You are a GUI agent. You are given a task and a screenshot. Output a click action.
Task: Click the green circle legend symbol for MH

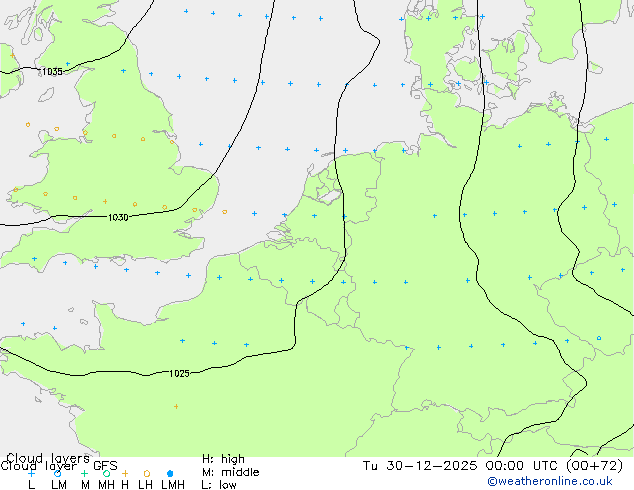(x=106, y=473)
